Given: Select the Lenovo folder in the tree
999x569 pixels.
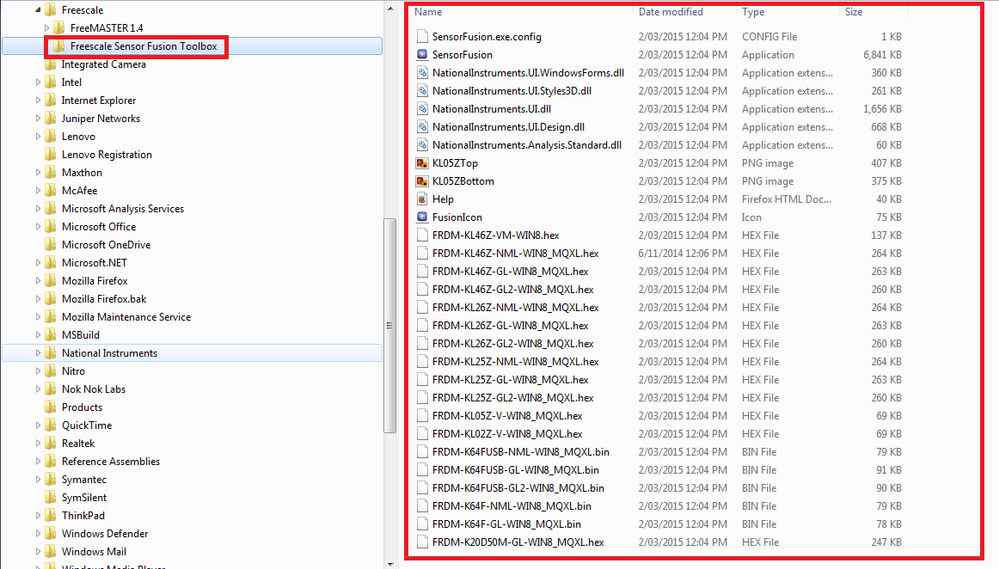Looking at the screenshot, I should tap(78, 136).
